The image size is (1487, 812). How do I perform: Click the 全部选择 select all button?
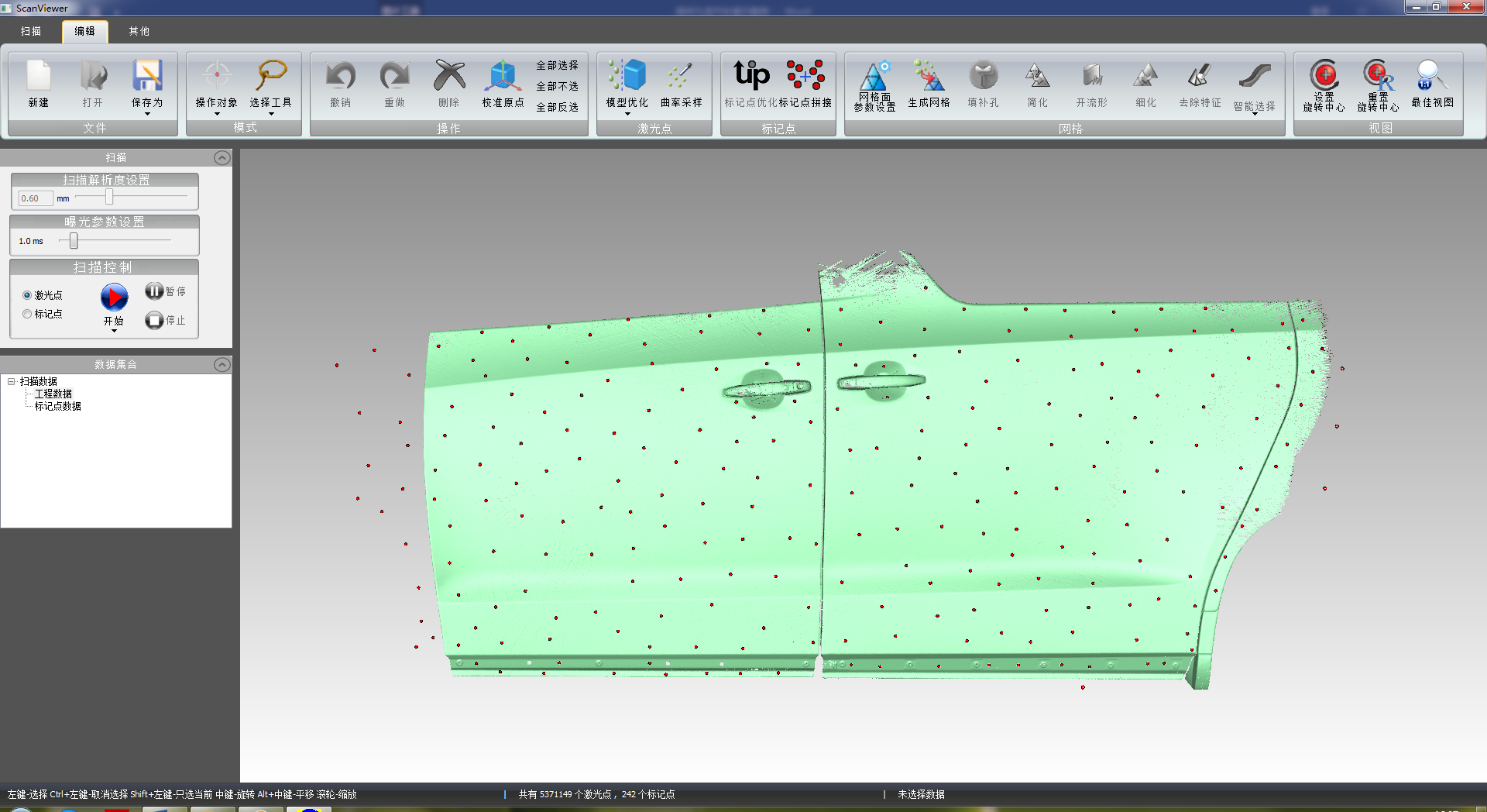click(557, 65)
